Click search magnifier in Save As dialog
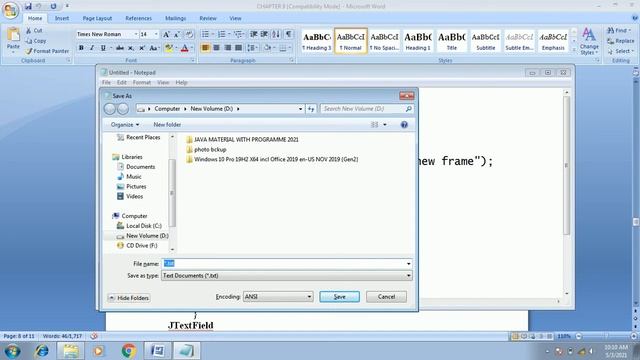The image size is (640, 360). [x=409, y=109]
